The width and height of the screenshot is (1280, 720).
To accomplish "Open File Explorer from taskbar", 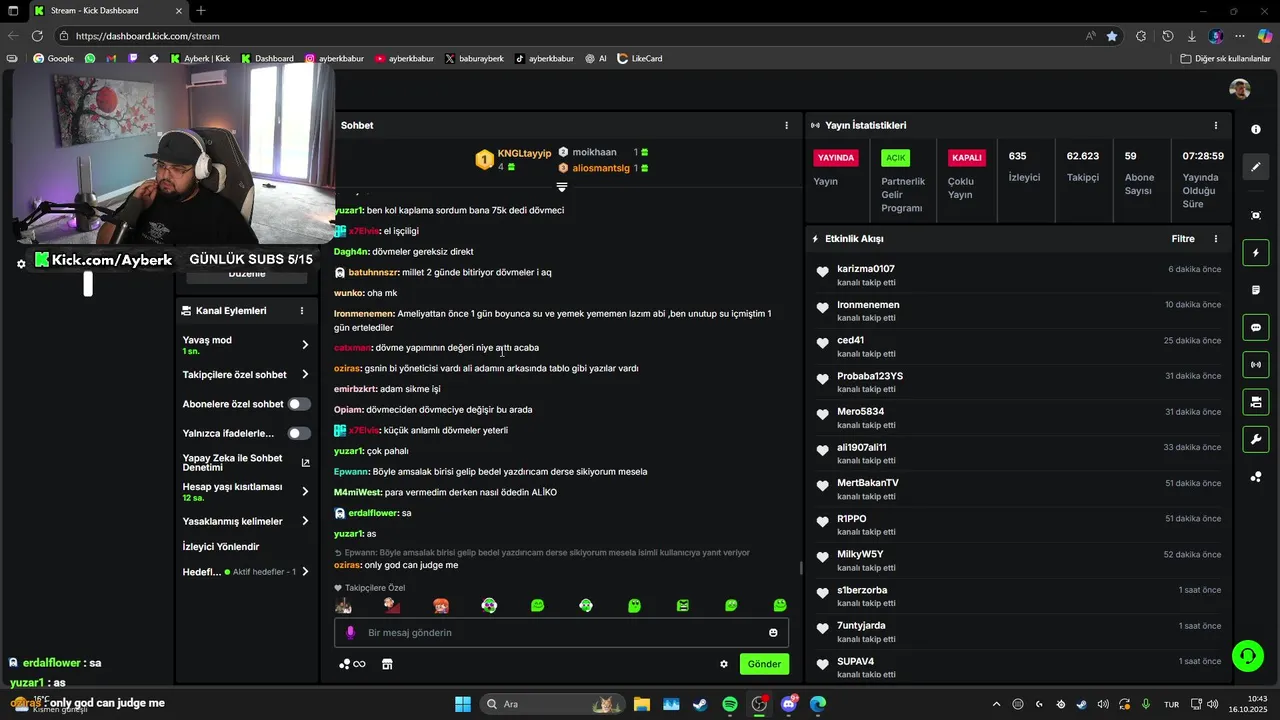I will coord(641,704).
